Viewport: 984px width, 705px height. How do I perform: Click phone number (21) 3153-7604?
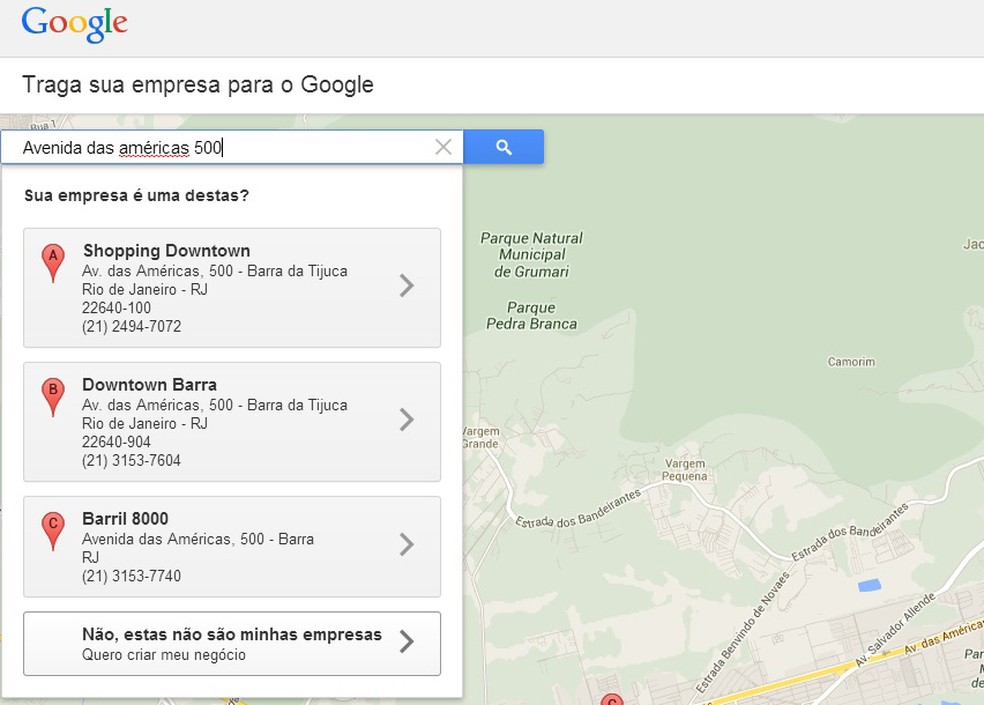click(131, 460)
